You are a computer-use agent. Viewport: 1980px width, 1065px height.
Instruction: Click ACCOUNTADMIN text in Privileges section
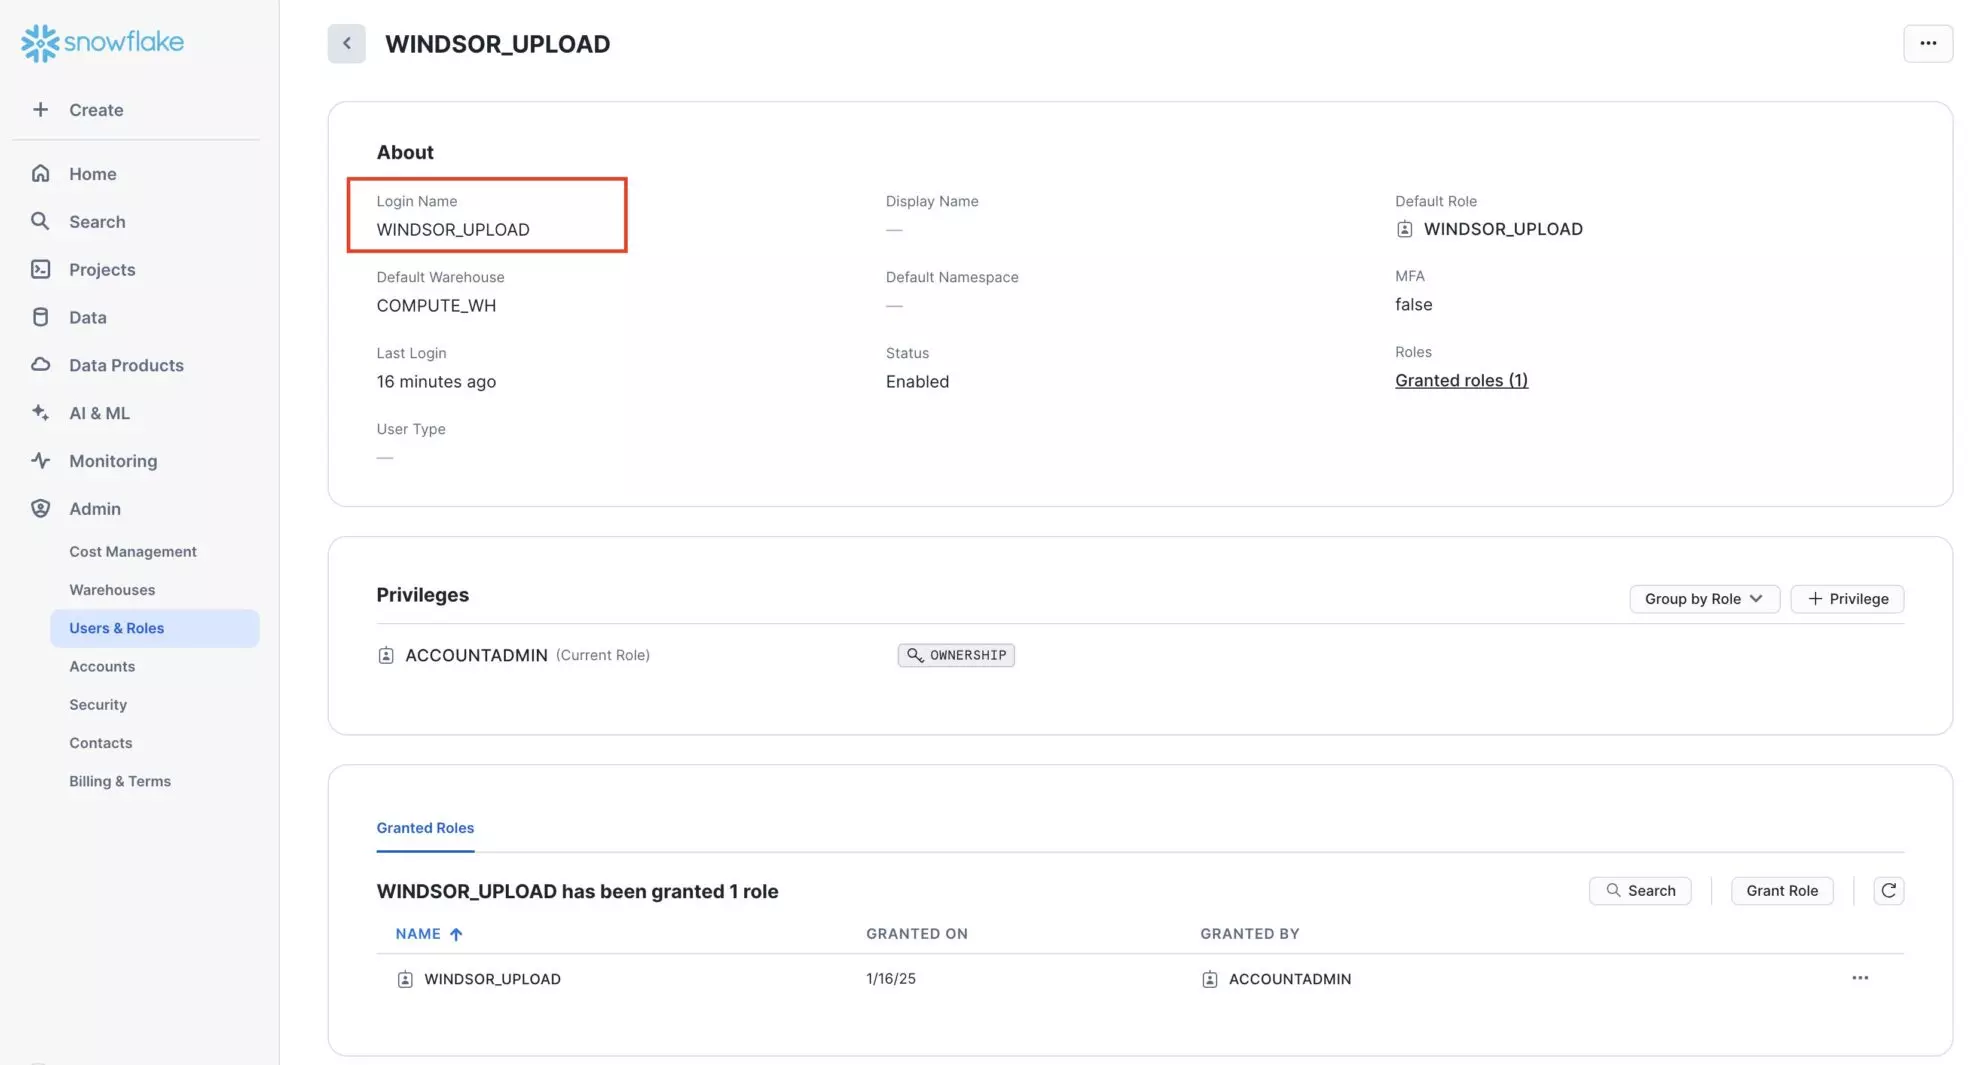pos(476,655)
